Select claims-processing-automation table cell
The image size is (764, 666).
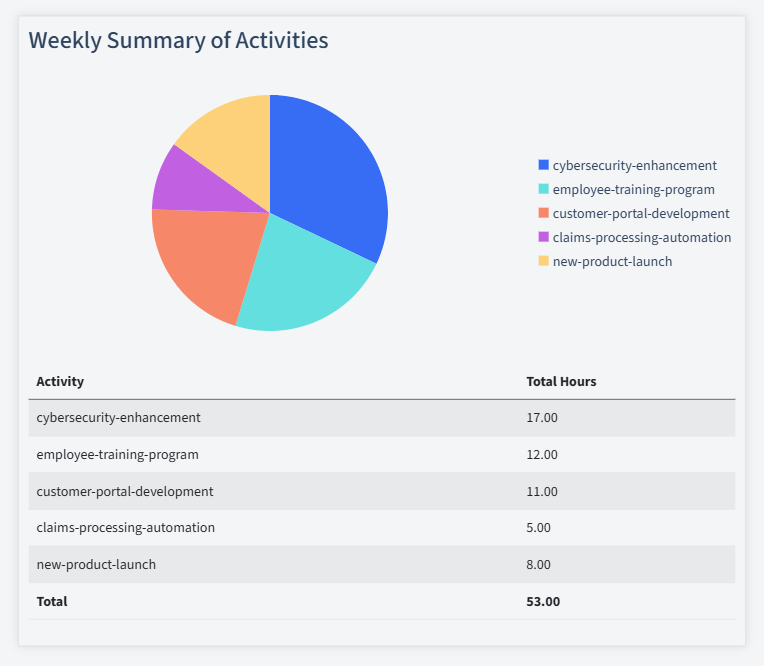pos(126,528)
